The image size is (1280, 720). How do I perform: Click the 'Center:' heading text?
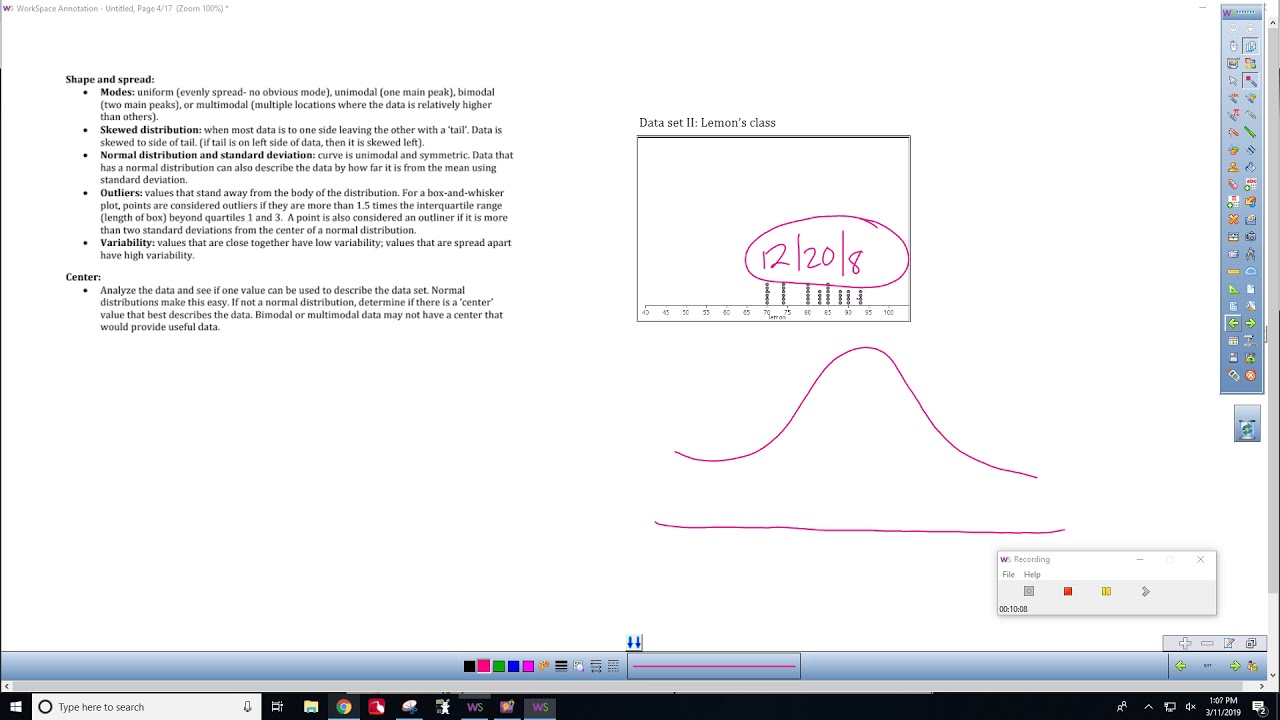83,277
